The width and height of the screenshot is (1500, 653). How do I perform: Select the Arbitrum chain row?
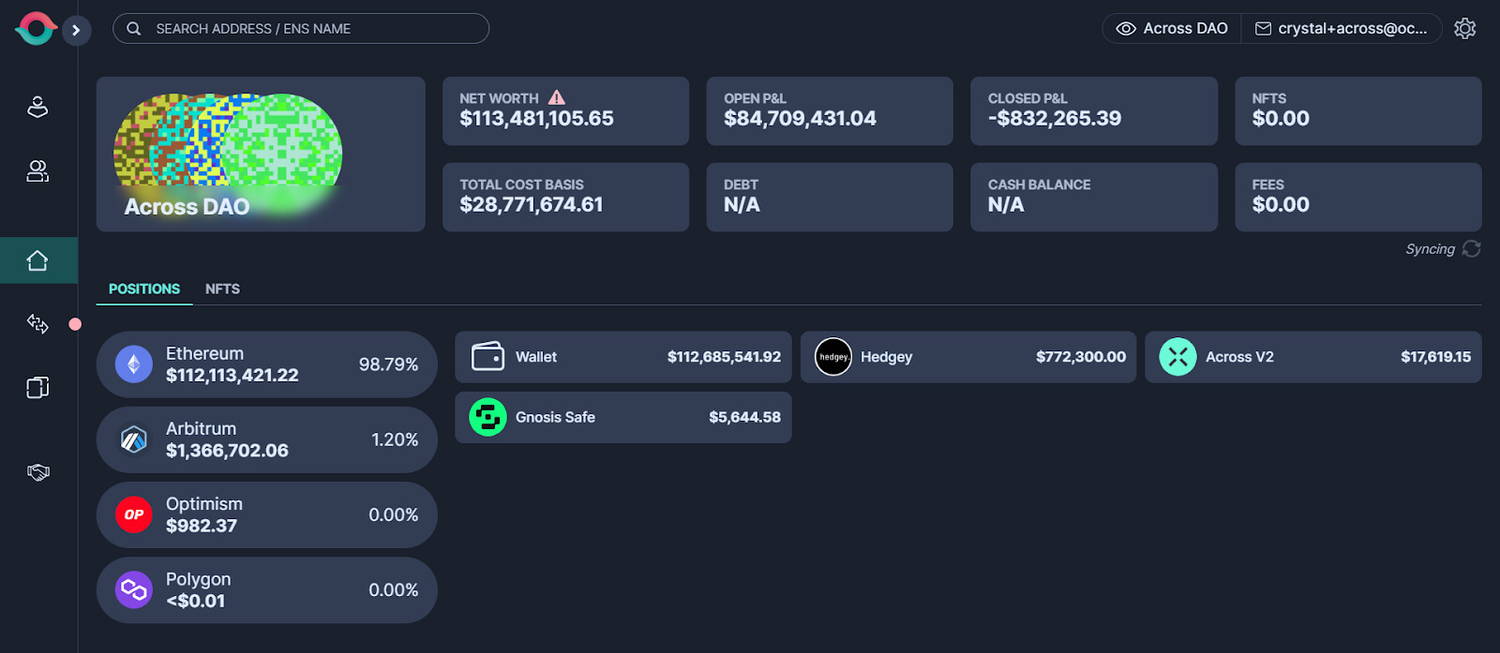(267, 439)
